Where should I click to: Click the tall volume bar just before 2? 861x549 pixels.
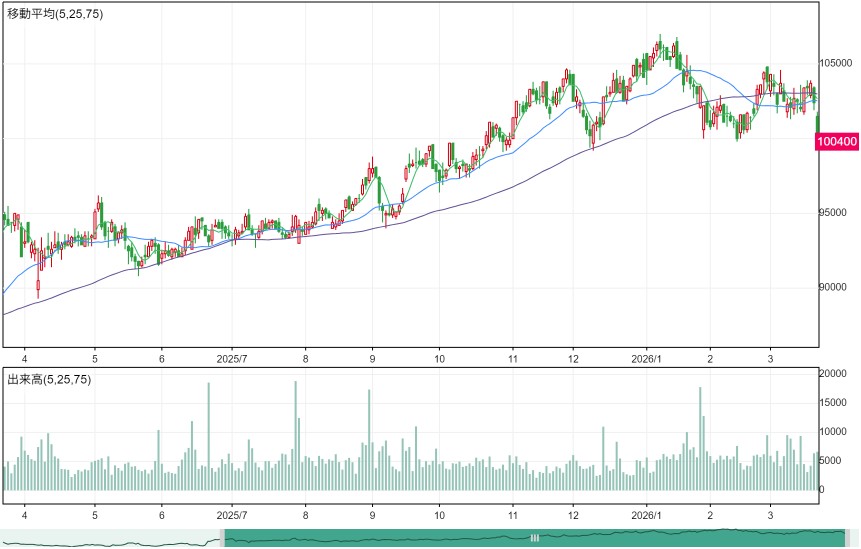coord(700,439)
